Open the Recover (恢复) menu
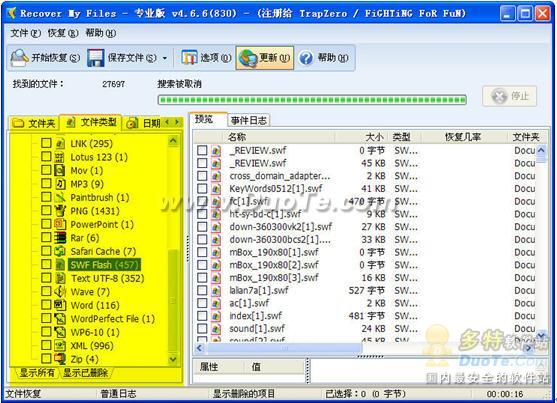Viewport: 557px width, 403px height. coord(63,33)
